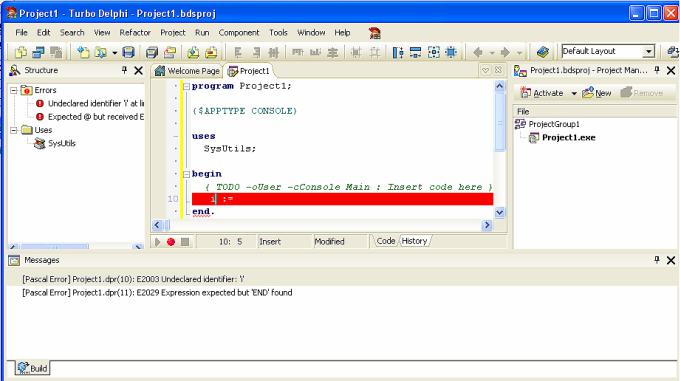The image size is (680, 381).
Task: Click the New Items toolbar icon
Action: [83, 52]
